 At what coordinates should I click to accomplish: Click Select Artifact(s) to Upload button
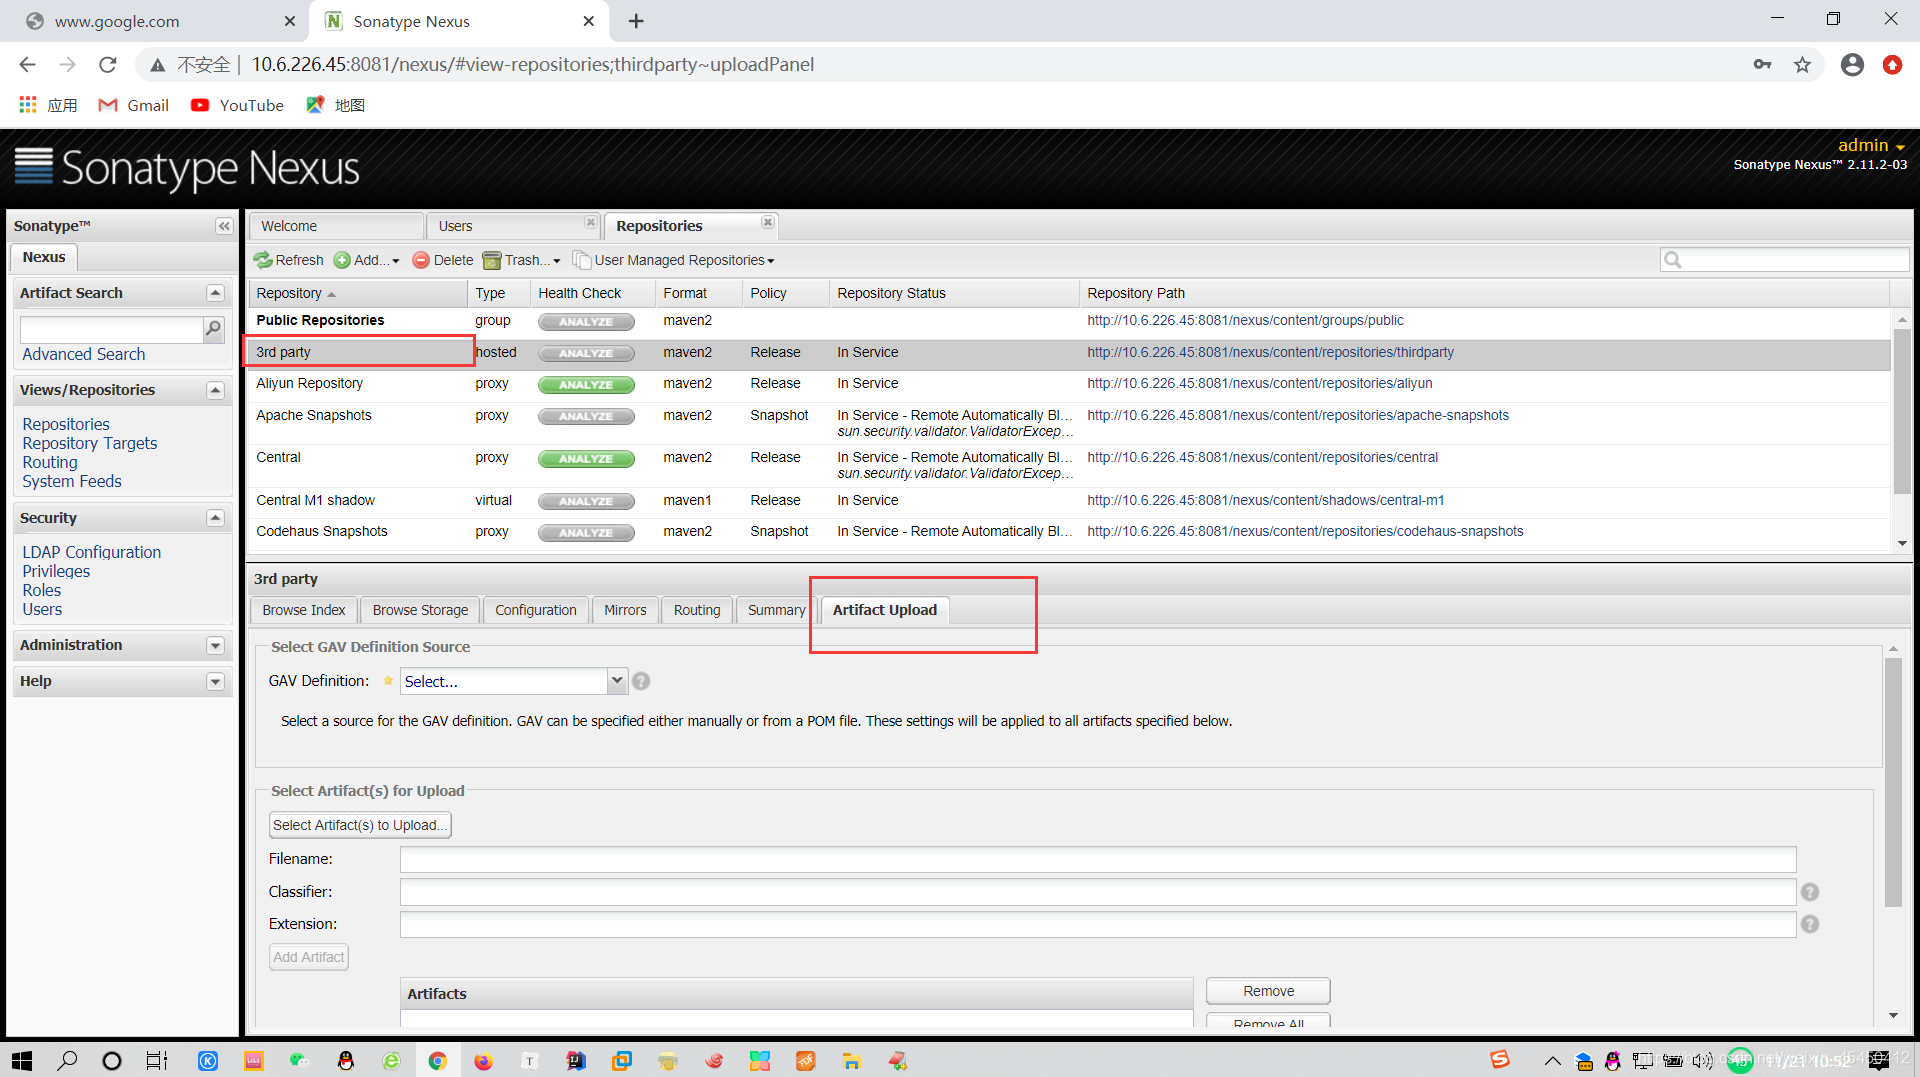coord(360,825)
